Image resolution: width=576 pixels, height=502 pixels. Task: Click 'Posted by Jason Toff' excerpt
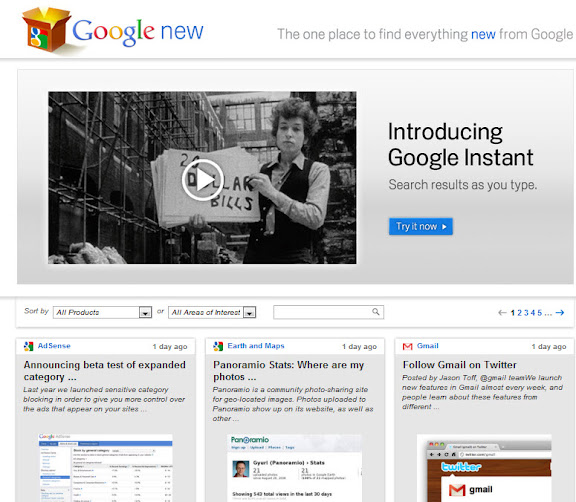[x=482, y=392]
